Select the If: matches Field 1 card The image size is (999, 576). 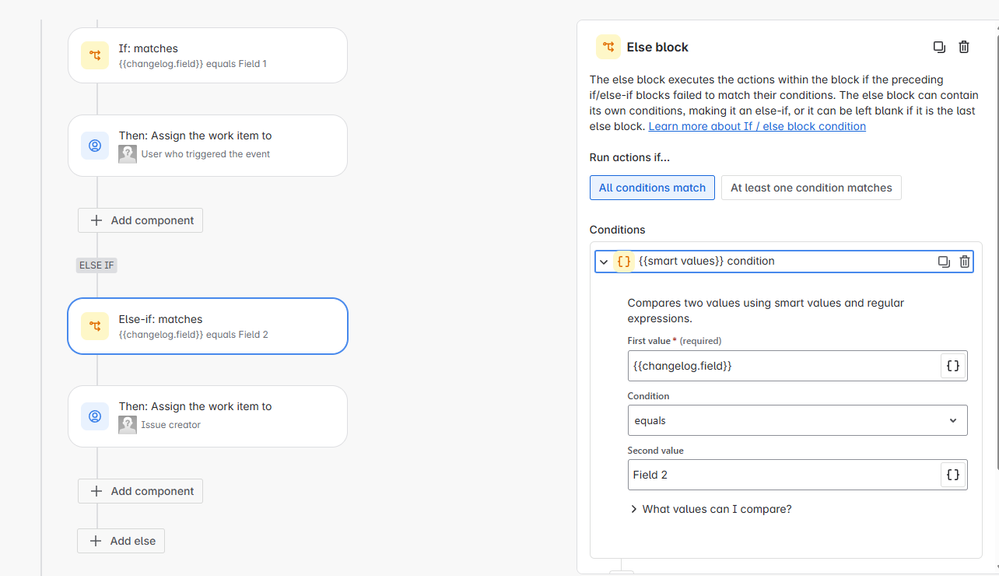(208, 55)
